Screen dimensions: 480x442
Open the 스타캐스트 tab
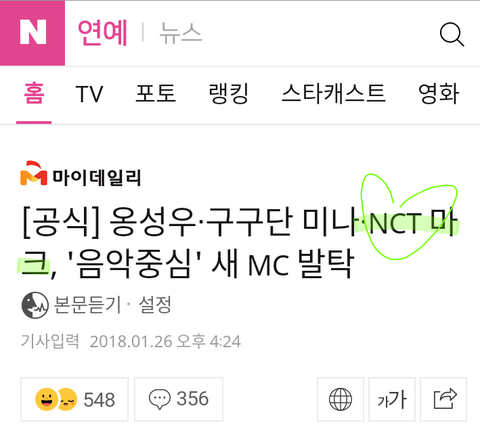(333, 94)
